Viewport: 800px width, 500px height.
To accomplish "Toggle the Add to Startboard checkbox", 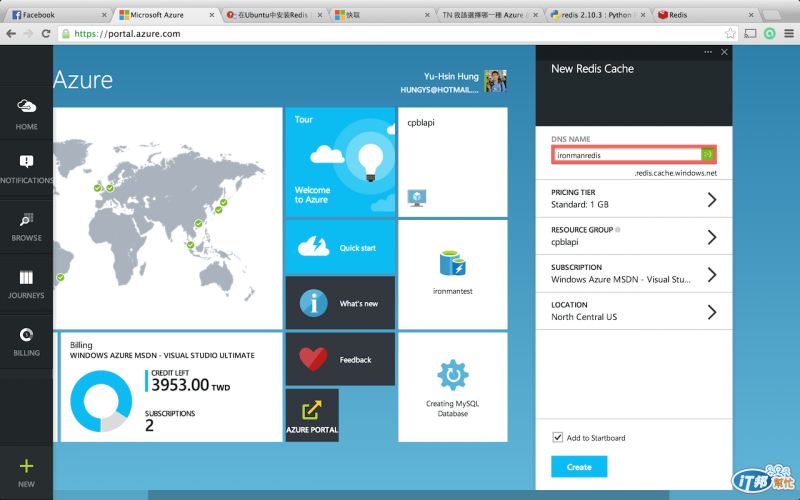I will click(x=557, y=437).
